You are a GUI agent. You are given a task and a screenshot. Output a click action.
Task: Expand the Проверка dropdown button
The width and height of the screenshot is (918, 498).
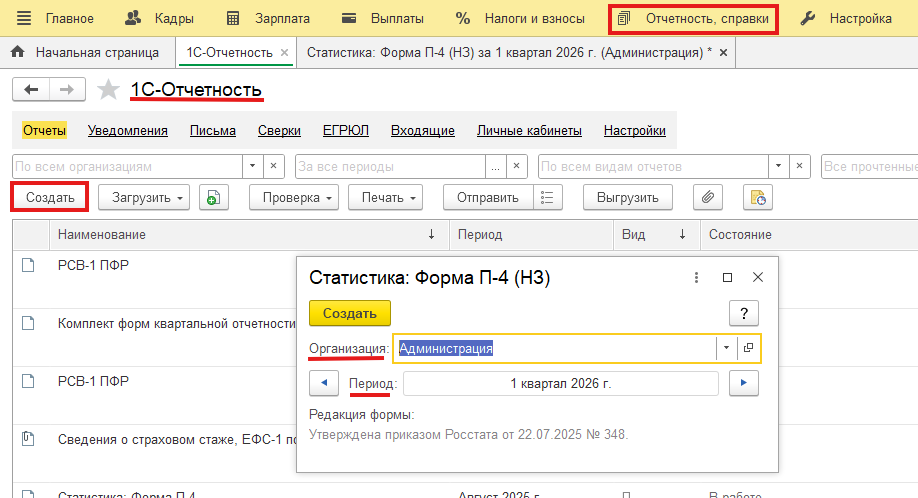(x=293, y=197)
